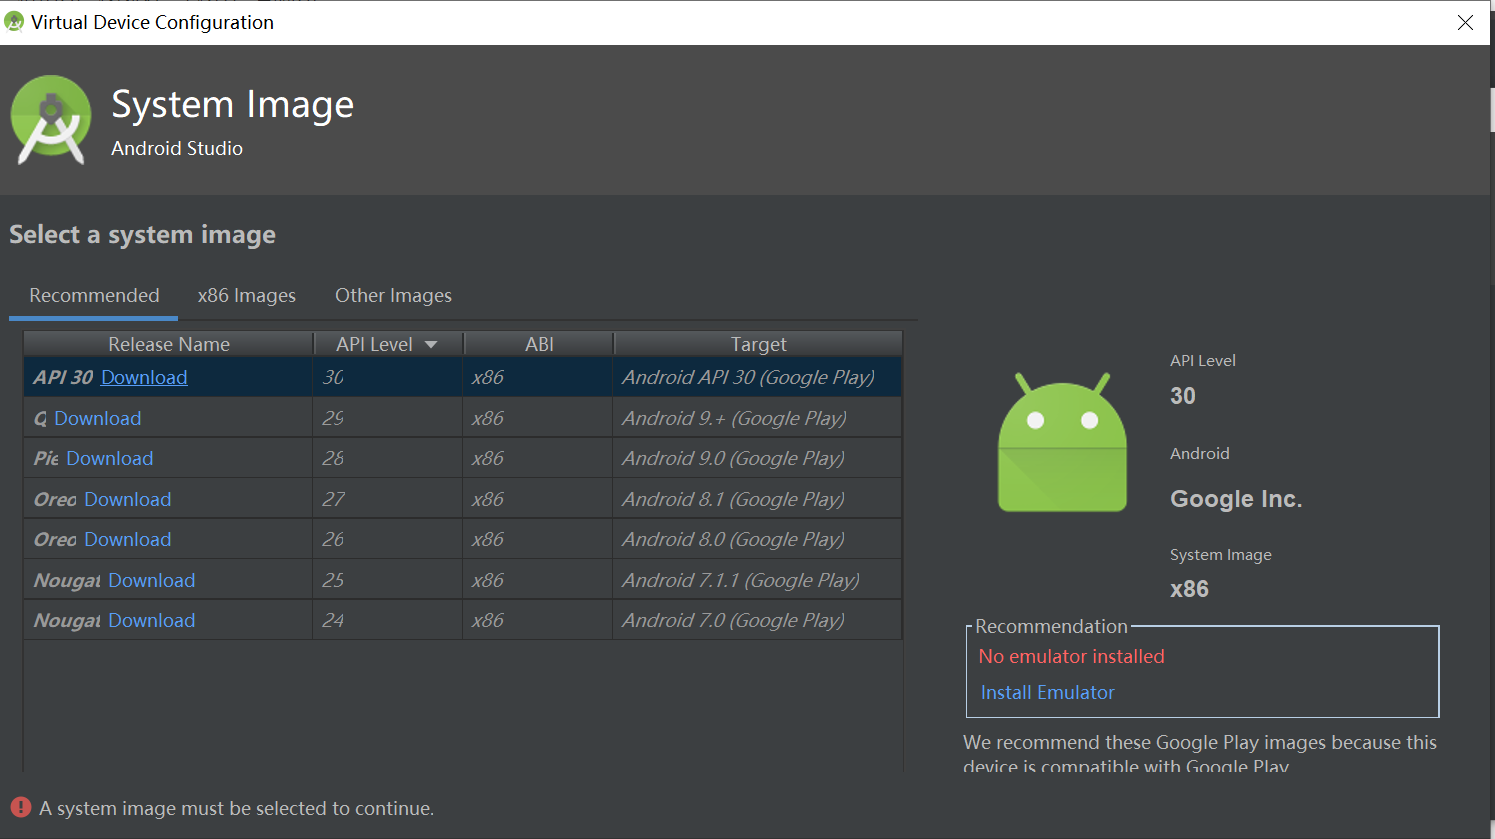Open the x86 Images tab
Image resolution: width=1495 pixels, height=839 pixels.
247,296
